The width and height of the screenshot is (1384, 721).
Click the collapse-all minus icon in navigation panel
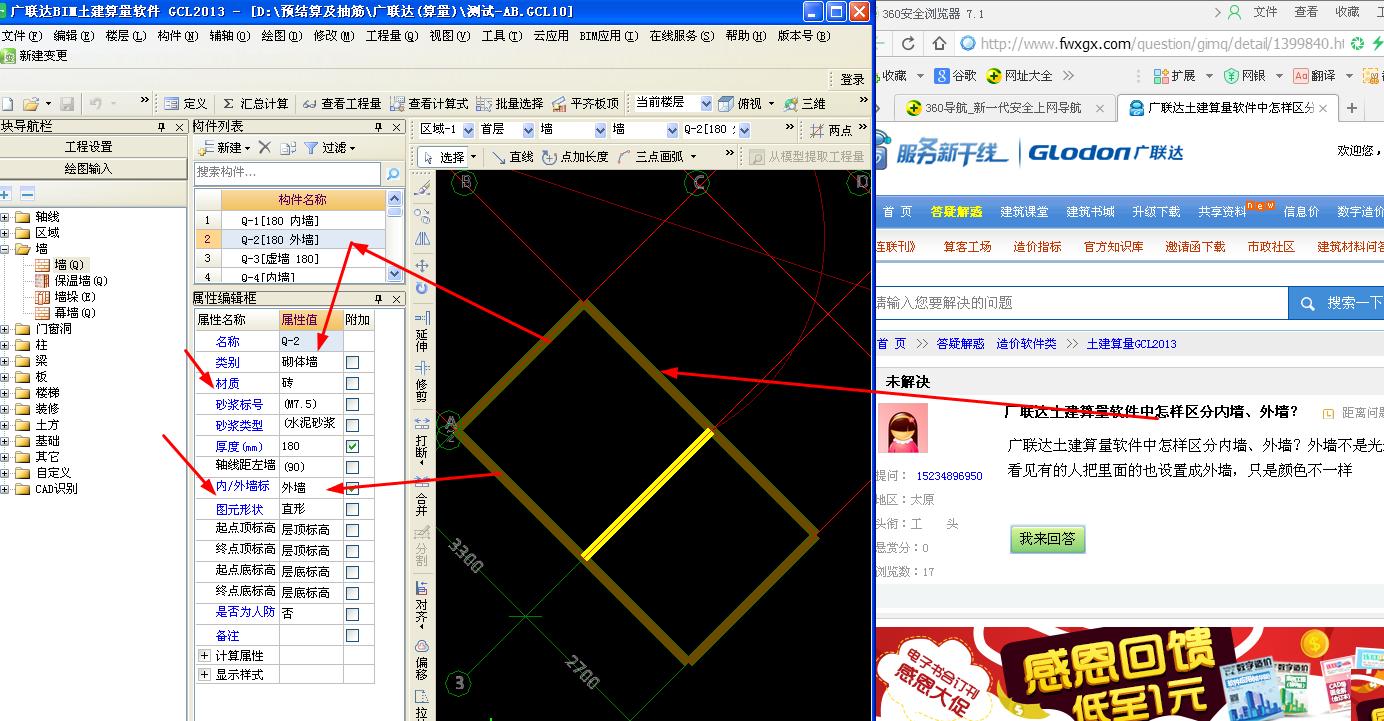[x=27, y=194]
